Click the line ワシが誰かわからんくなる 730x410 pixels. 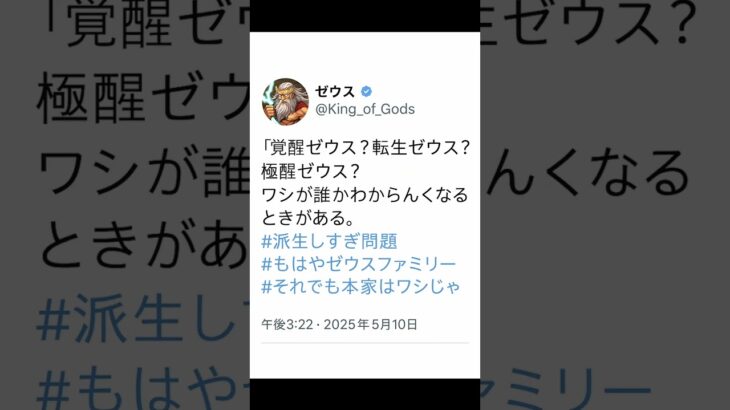(365, 195)
